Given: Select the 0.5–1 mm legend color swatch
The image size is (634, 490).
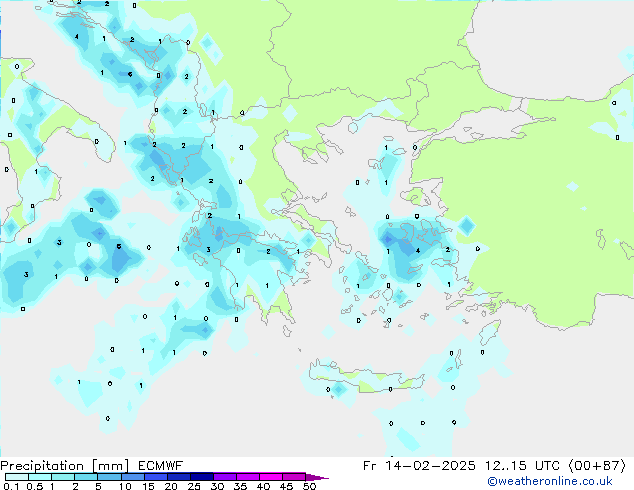Looking at the screenshot, I should click(40, 477).
